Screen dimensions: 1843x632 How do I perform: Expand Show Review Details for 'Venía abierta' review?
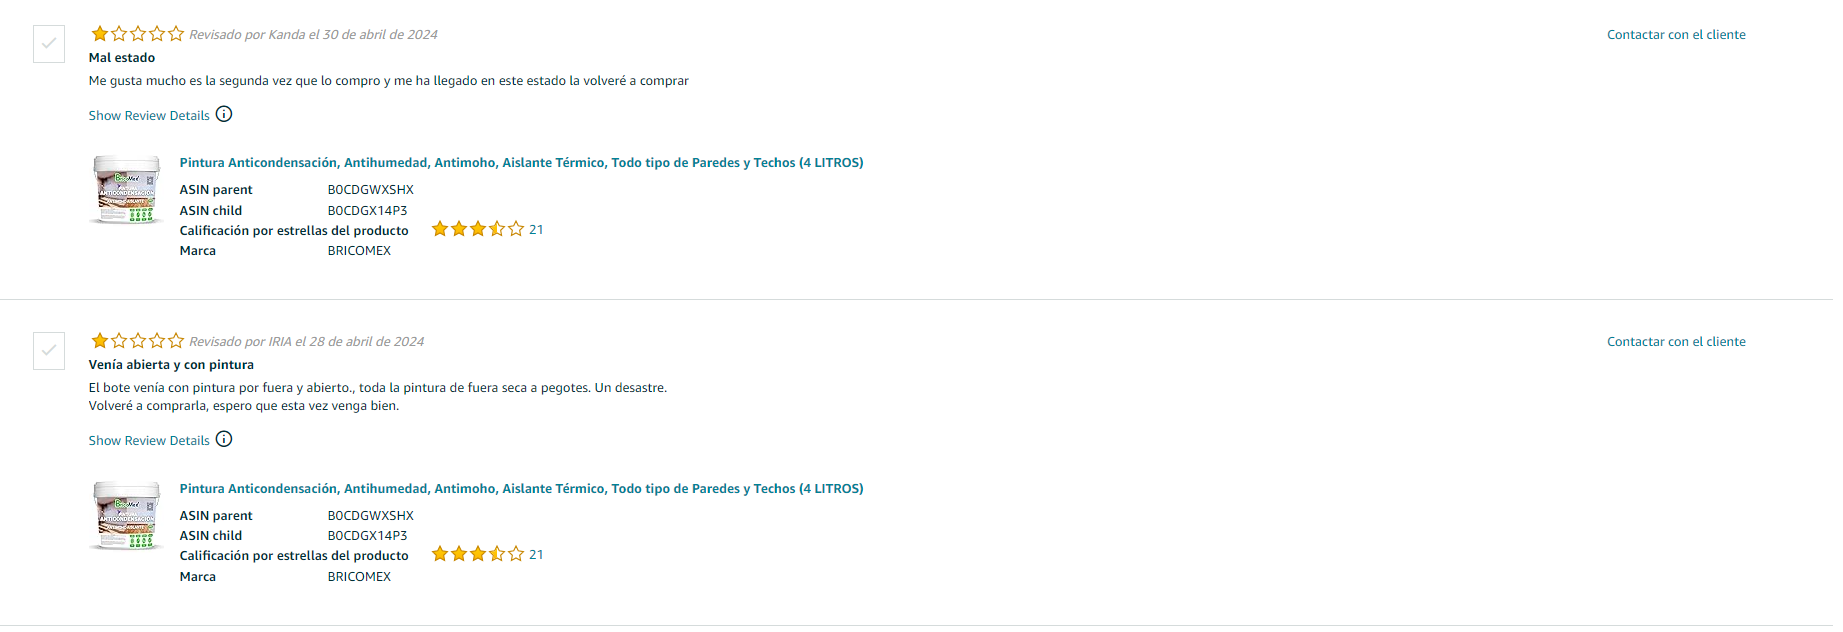[x=149, y=440]
